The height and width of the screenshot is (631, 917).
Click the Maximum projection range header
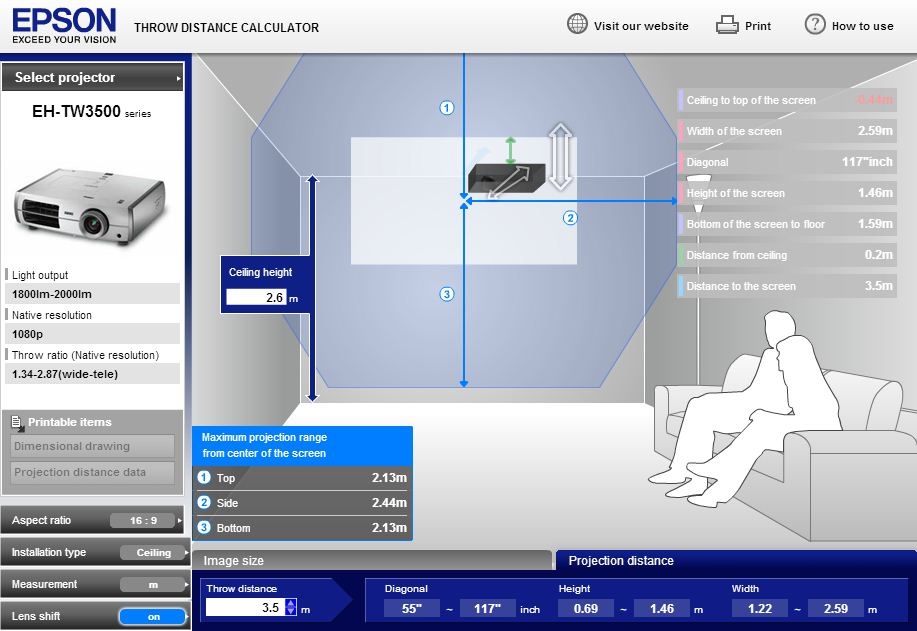click(x=302, y=445)
